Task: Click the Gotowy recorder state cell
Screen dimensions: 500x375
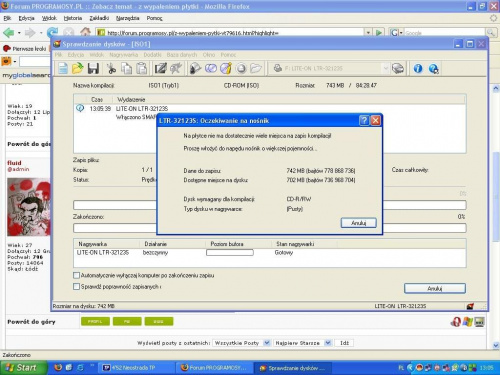Action: 284,253
